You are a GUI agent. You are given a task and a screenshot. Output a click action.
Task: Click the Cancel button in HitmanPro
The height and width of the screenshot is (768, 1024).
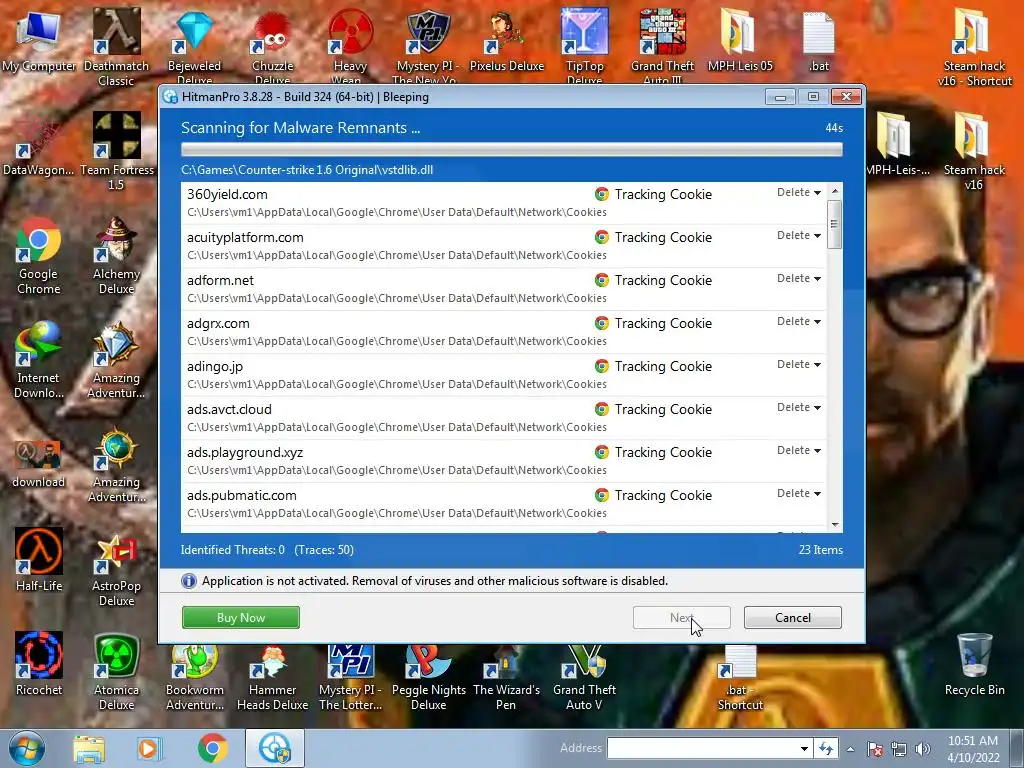[x=792, y=618]
